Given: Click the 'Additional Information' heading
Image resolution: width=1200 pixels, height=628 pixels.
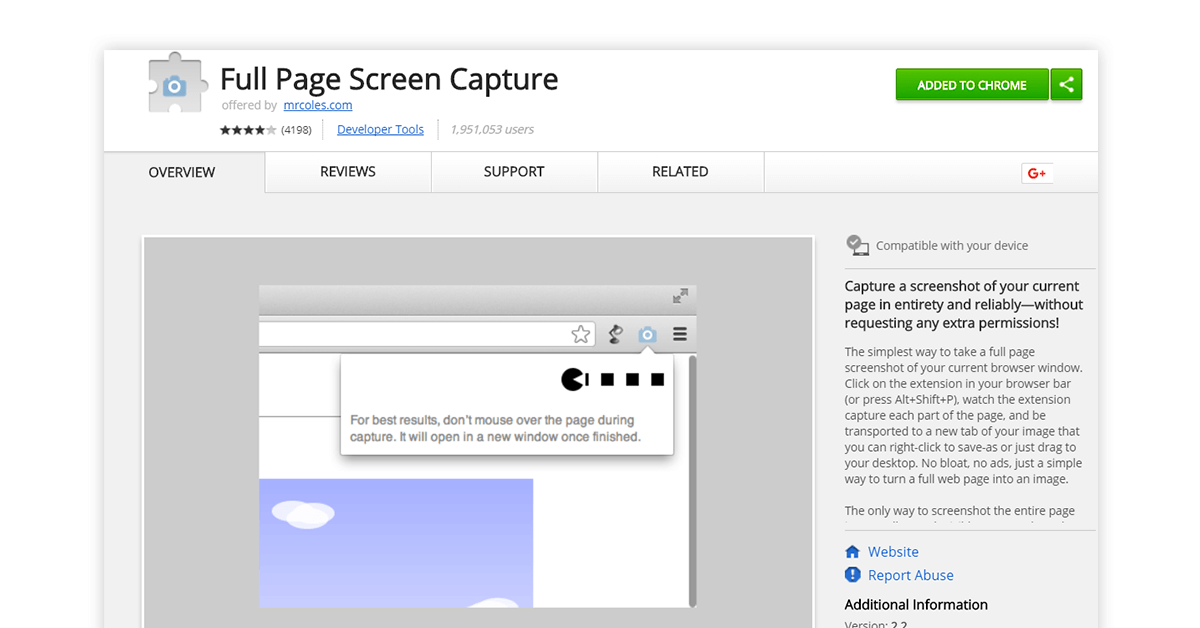Looking at the screenshot, I should [x=916, y=604].
